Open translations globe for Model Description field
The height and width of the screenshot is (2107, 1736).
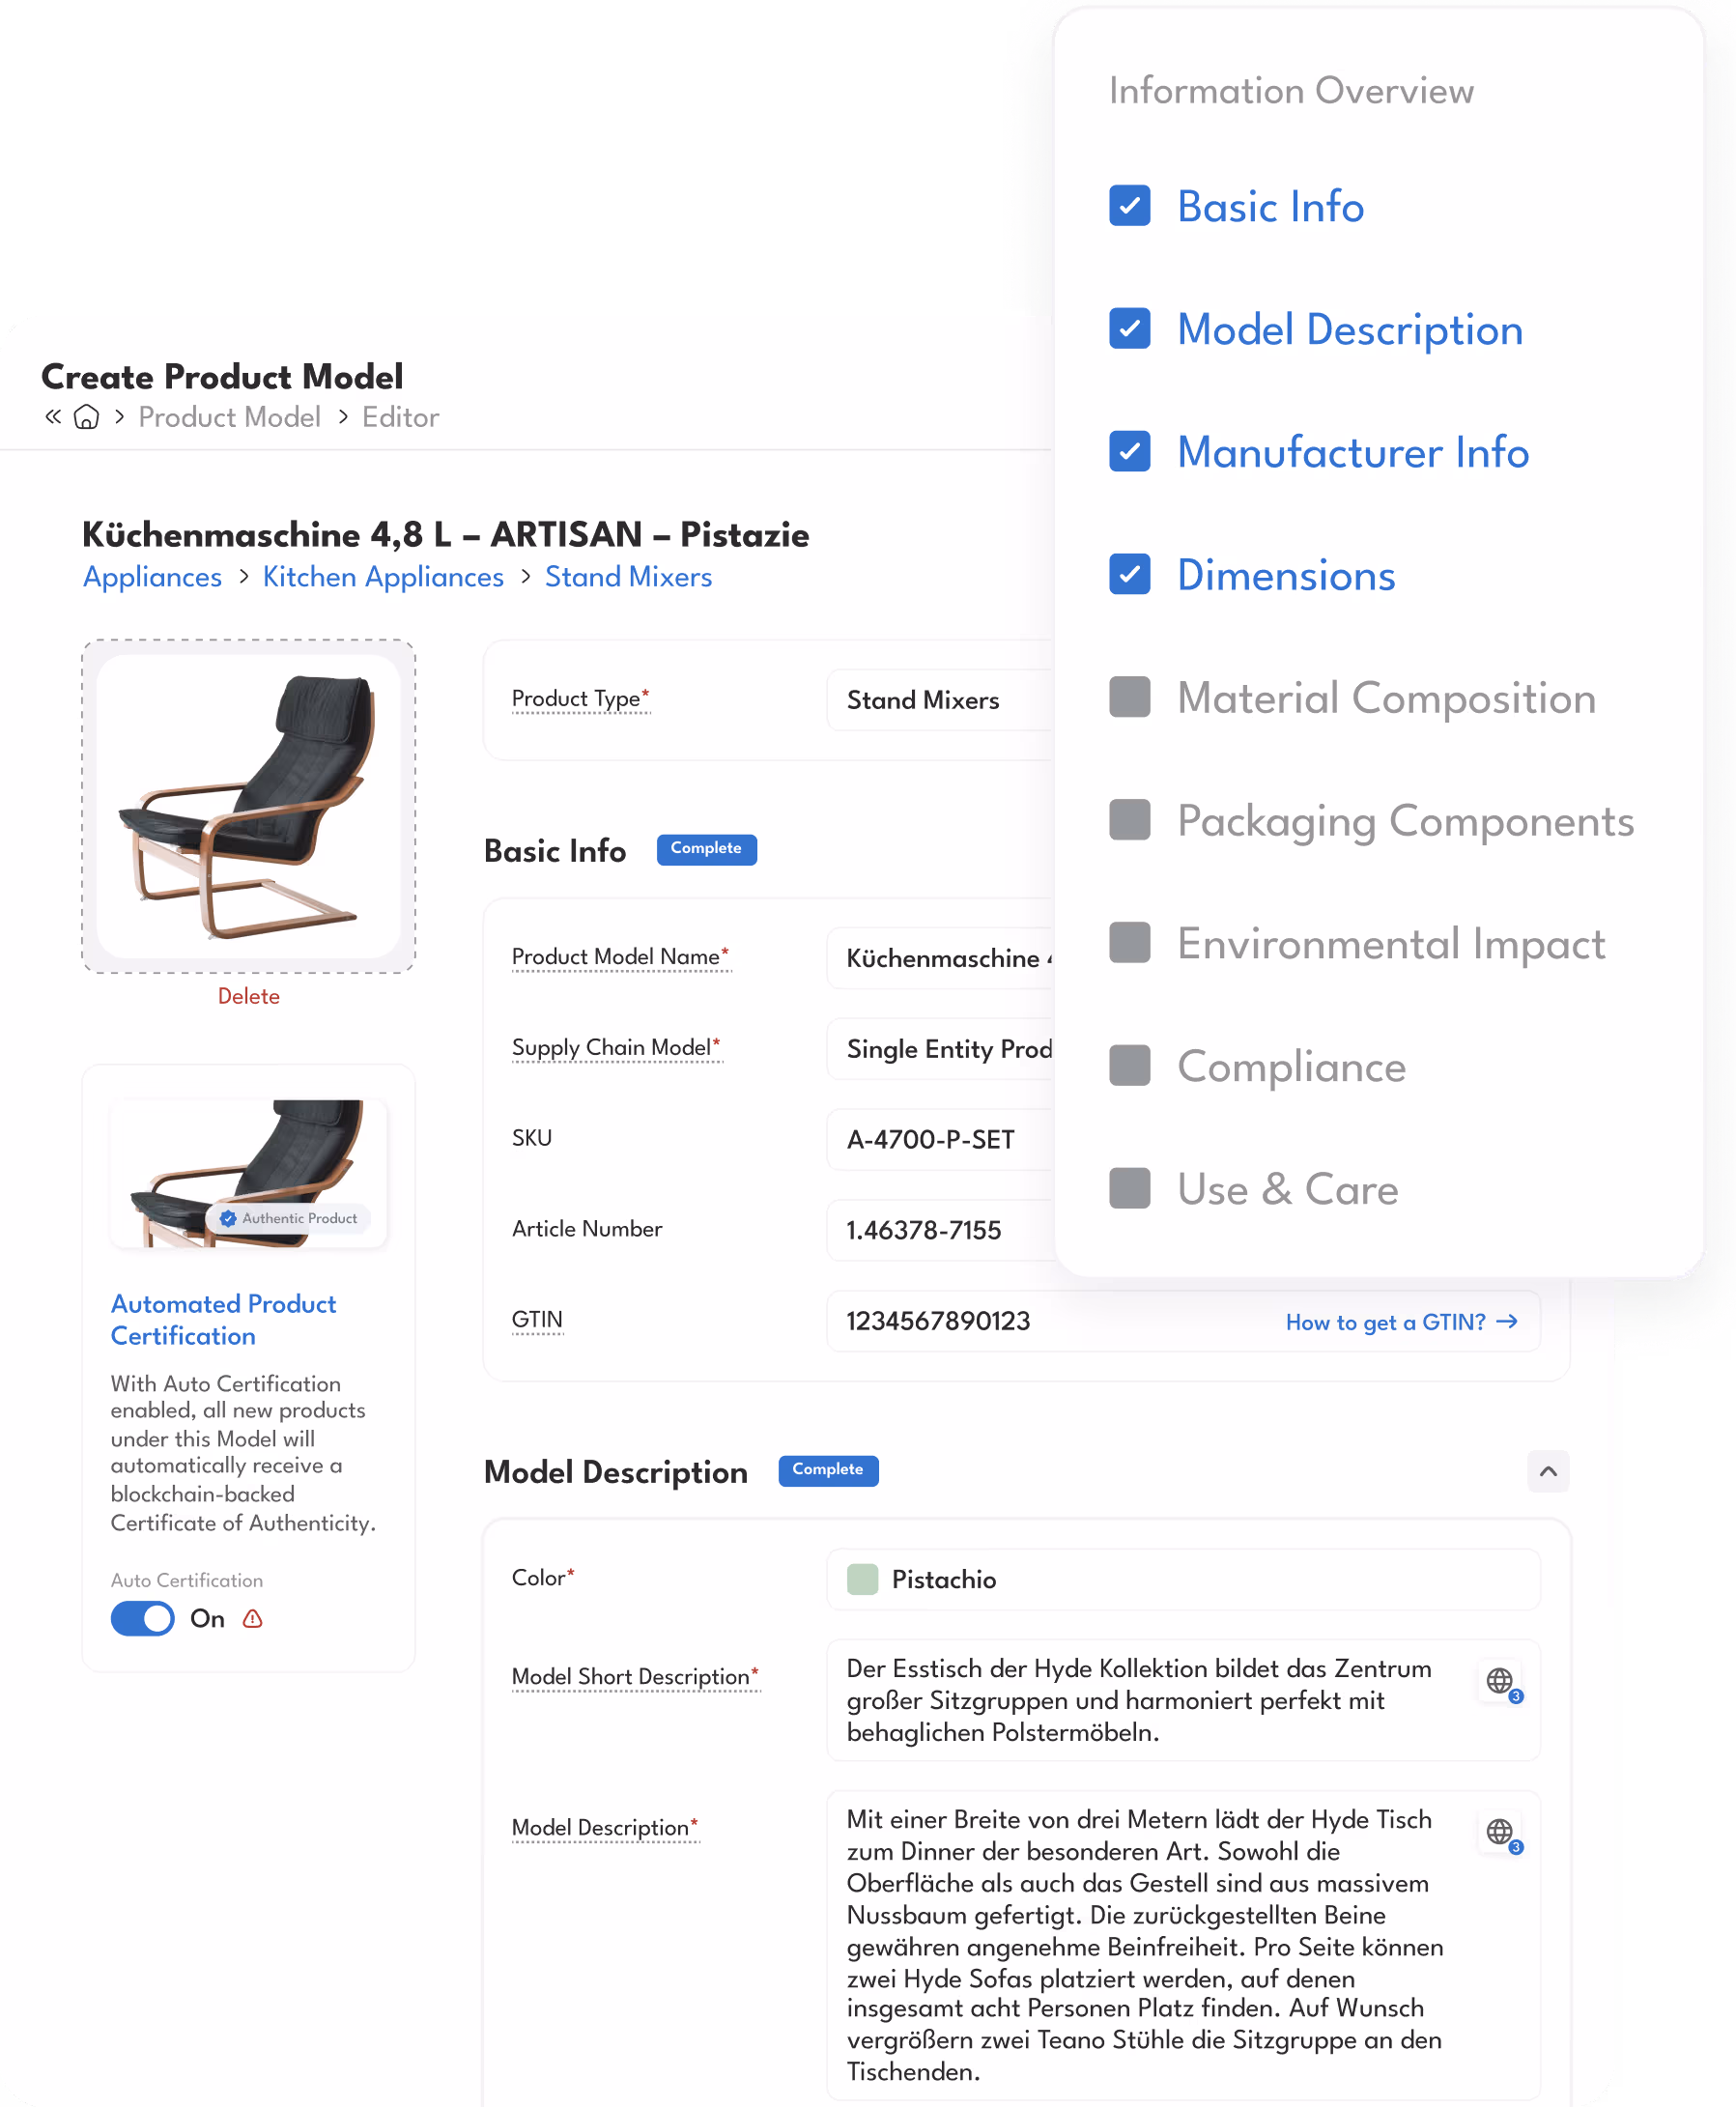tap(1501, 1833)
